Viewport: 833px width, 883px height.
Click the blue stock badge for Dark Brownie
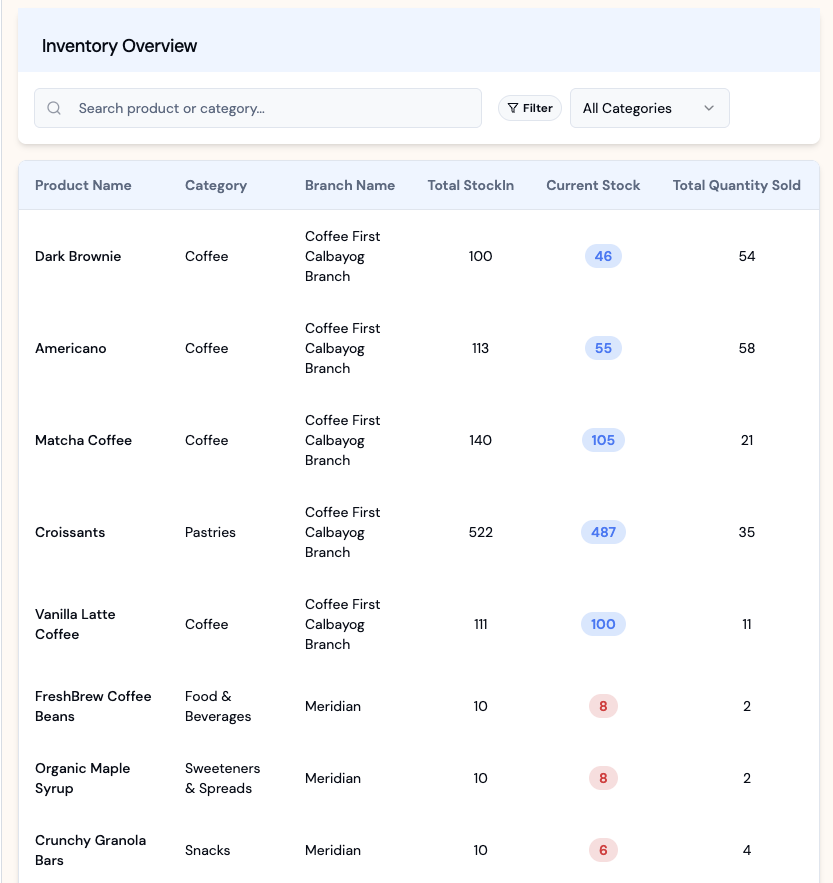coord(603,256)
